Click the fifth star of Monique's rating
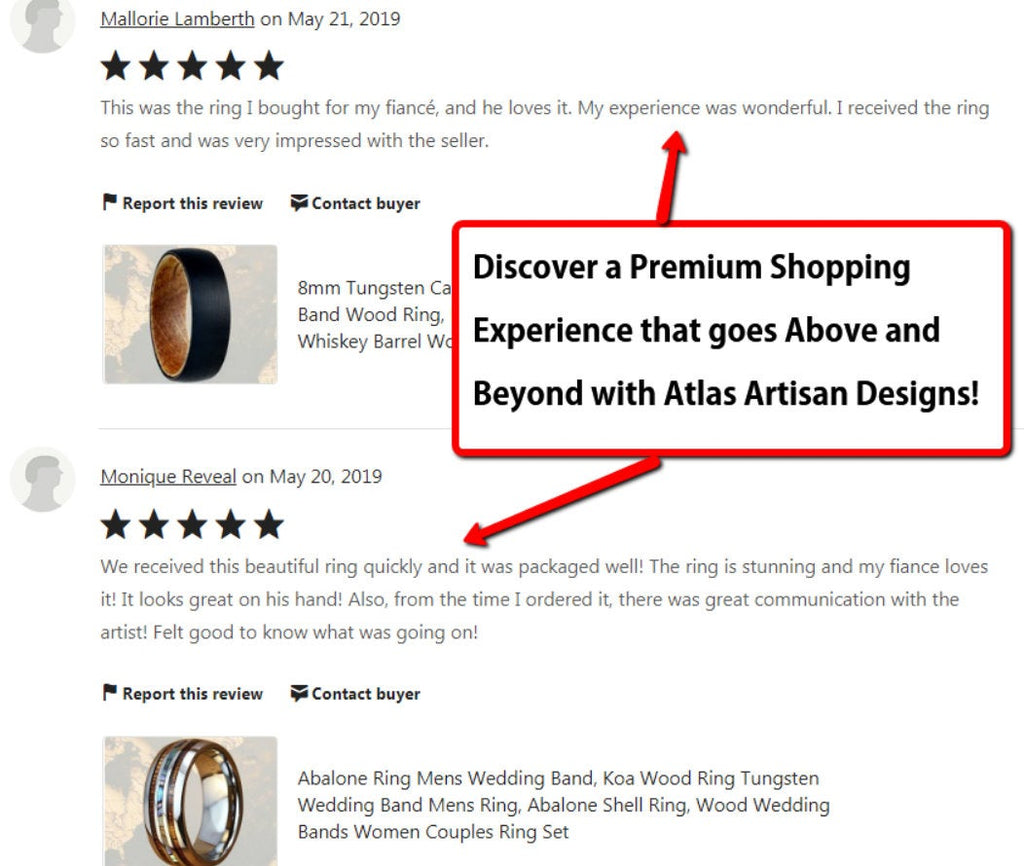This screenshot has width=1024, height=866. [x=268, y=524]
